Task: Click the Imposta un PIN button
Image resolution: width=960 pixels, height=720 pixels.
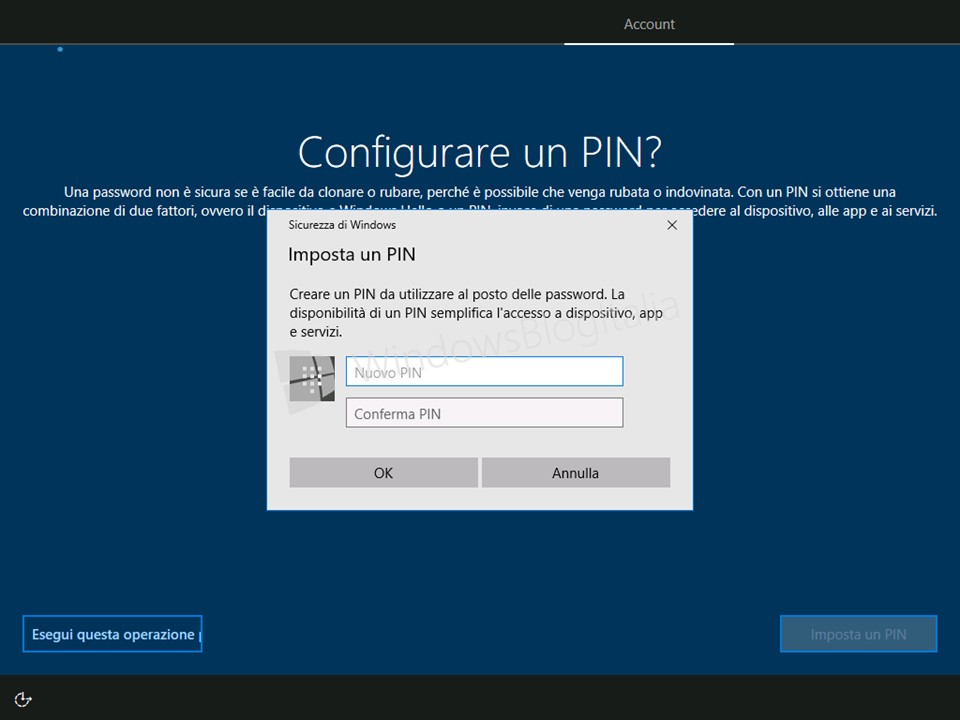Action: [858, 634]
